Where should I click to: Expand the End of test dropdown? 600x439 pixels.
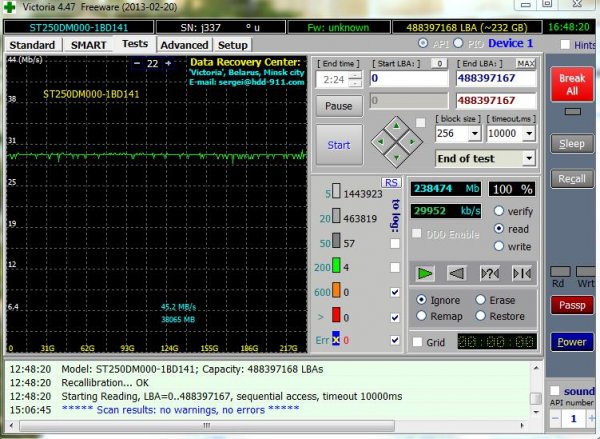click(x=529, y=158)
